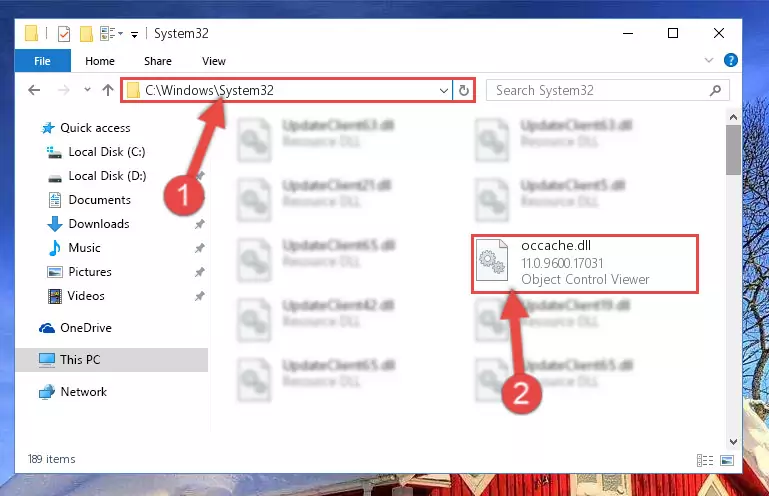The height and width of the screenshot is (496, 769).
Task: Open the Share ribbon tab
Action: pyautogui.click(x=157, y=61)
